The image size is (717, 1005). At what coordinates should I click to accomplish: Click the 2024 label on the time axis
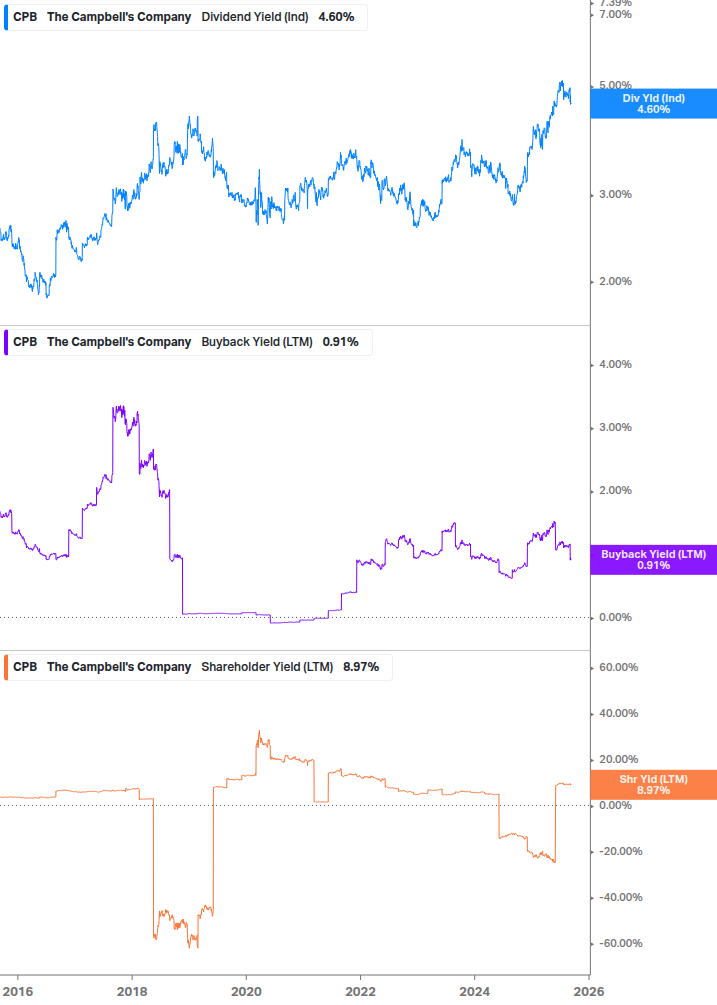[x=474, y=992]
